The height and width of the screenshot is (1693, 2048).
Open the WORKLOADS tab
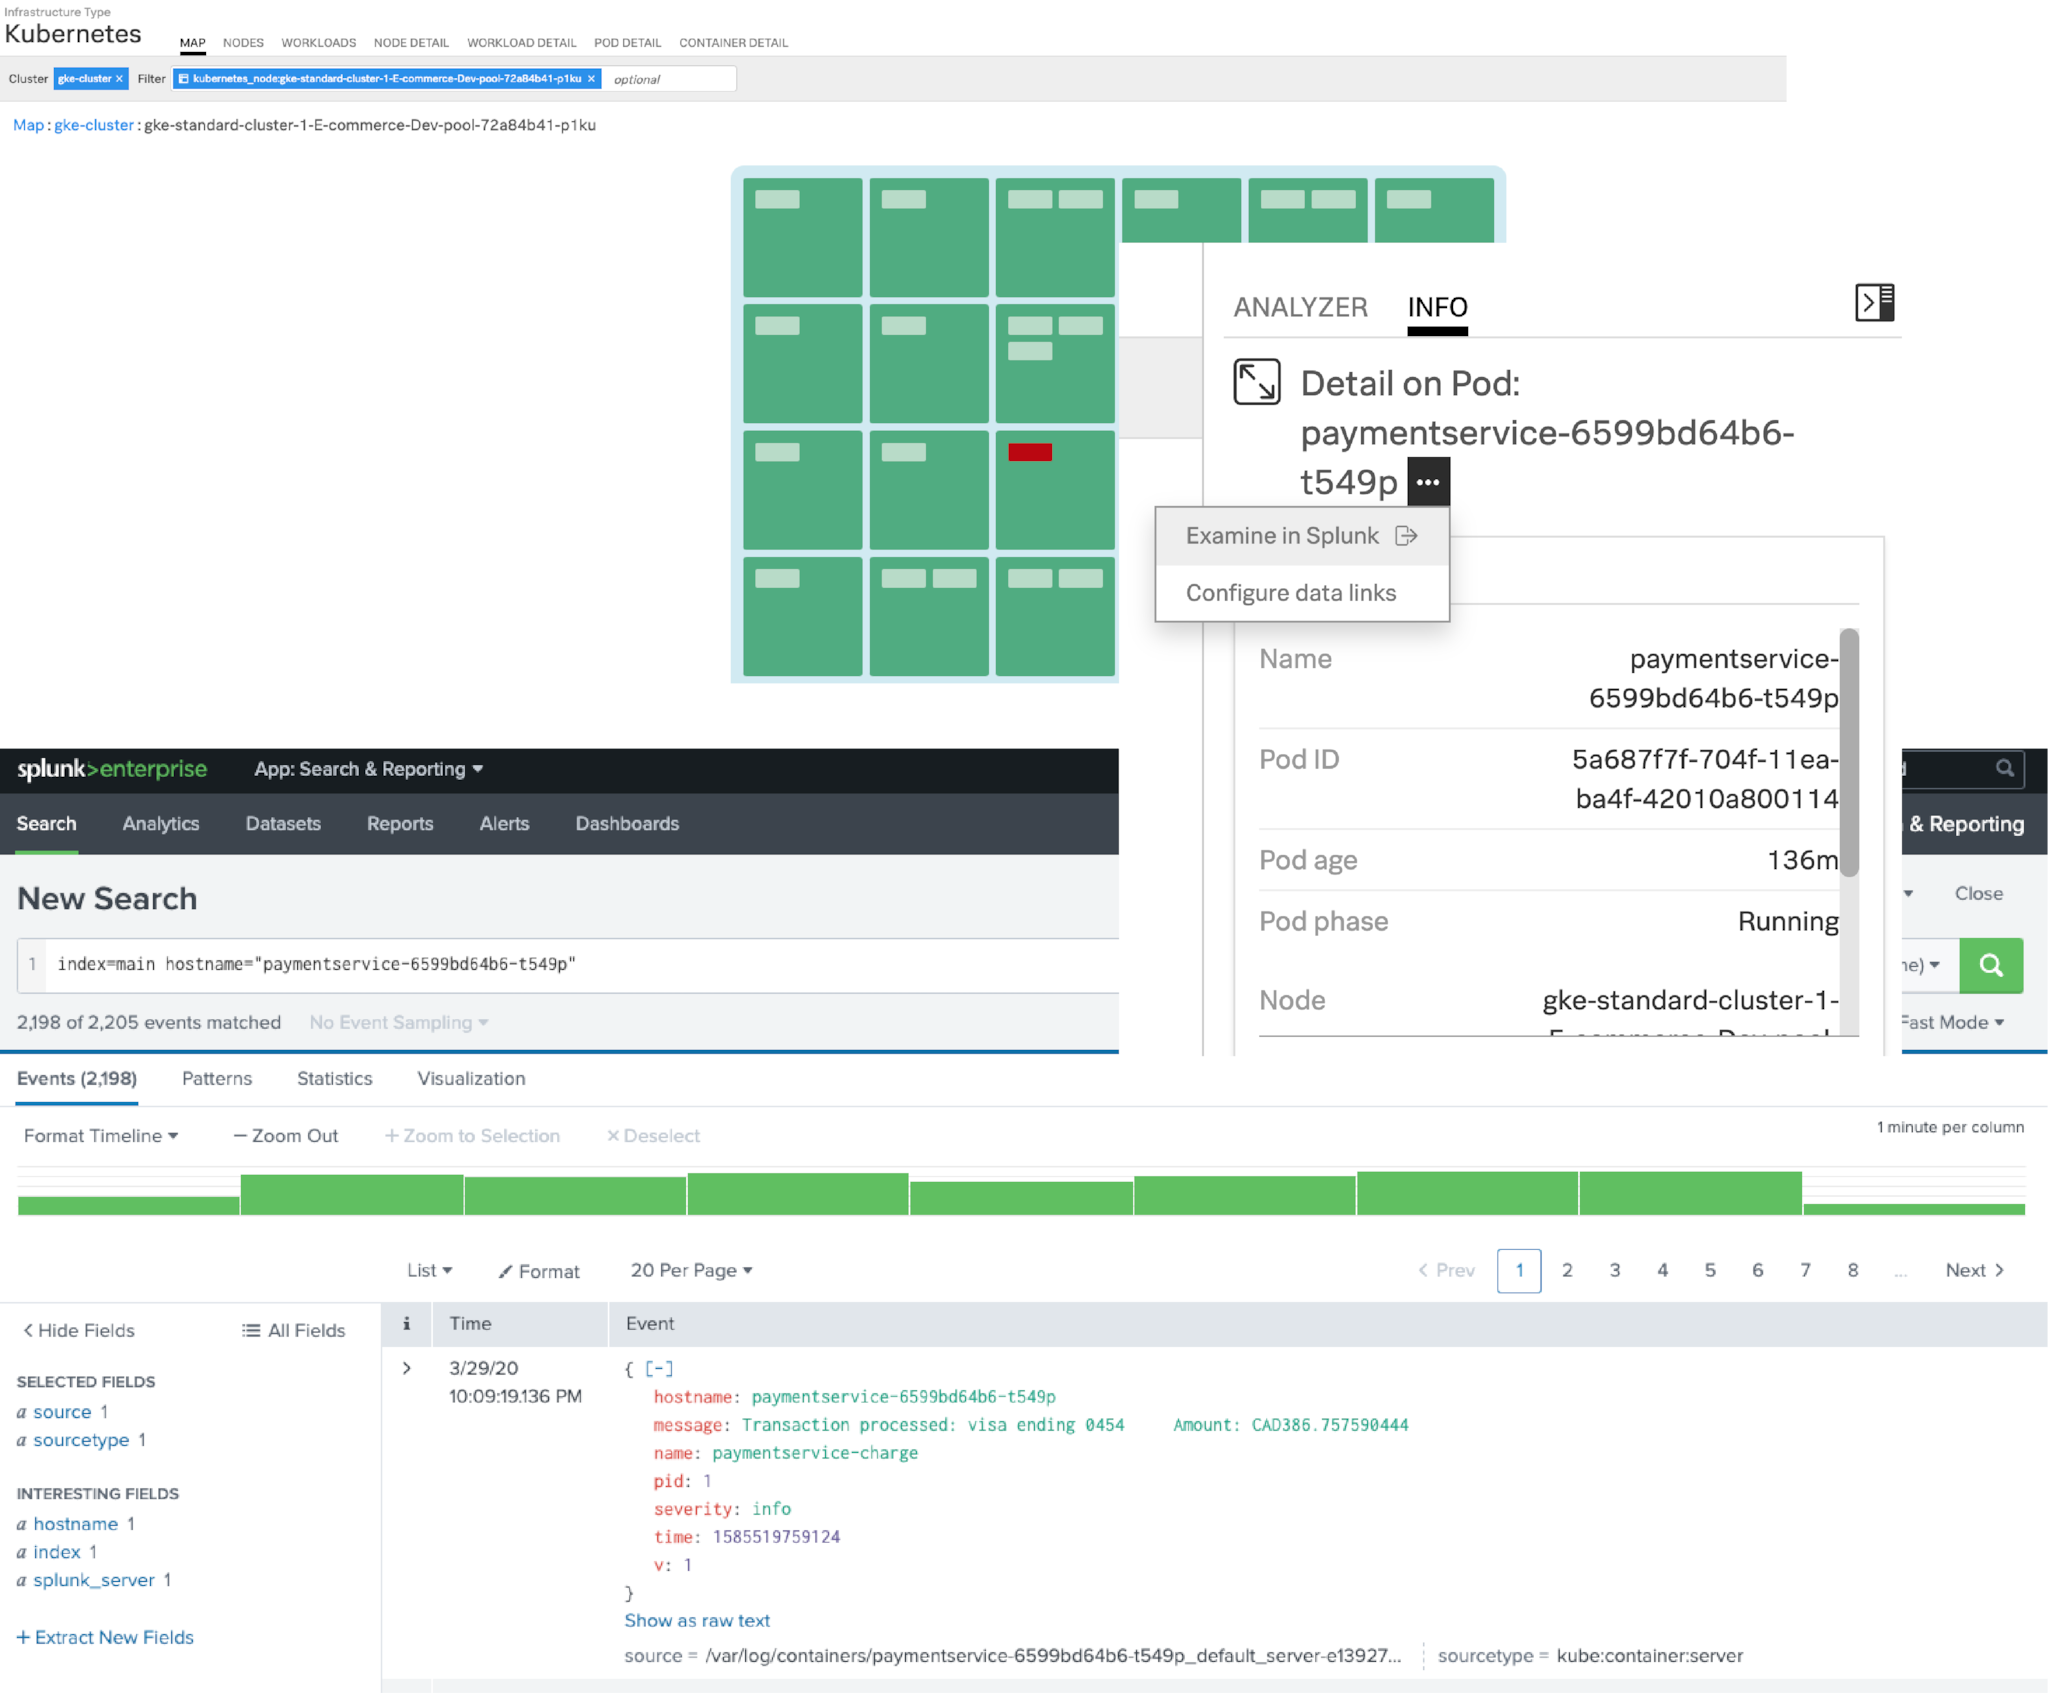(x=318, y=43)
